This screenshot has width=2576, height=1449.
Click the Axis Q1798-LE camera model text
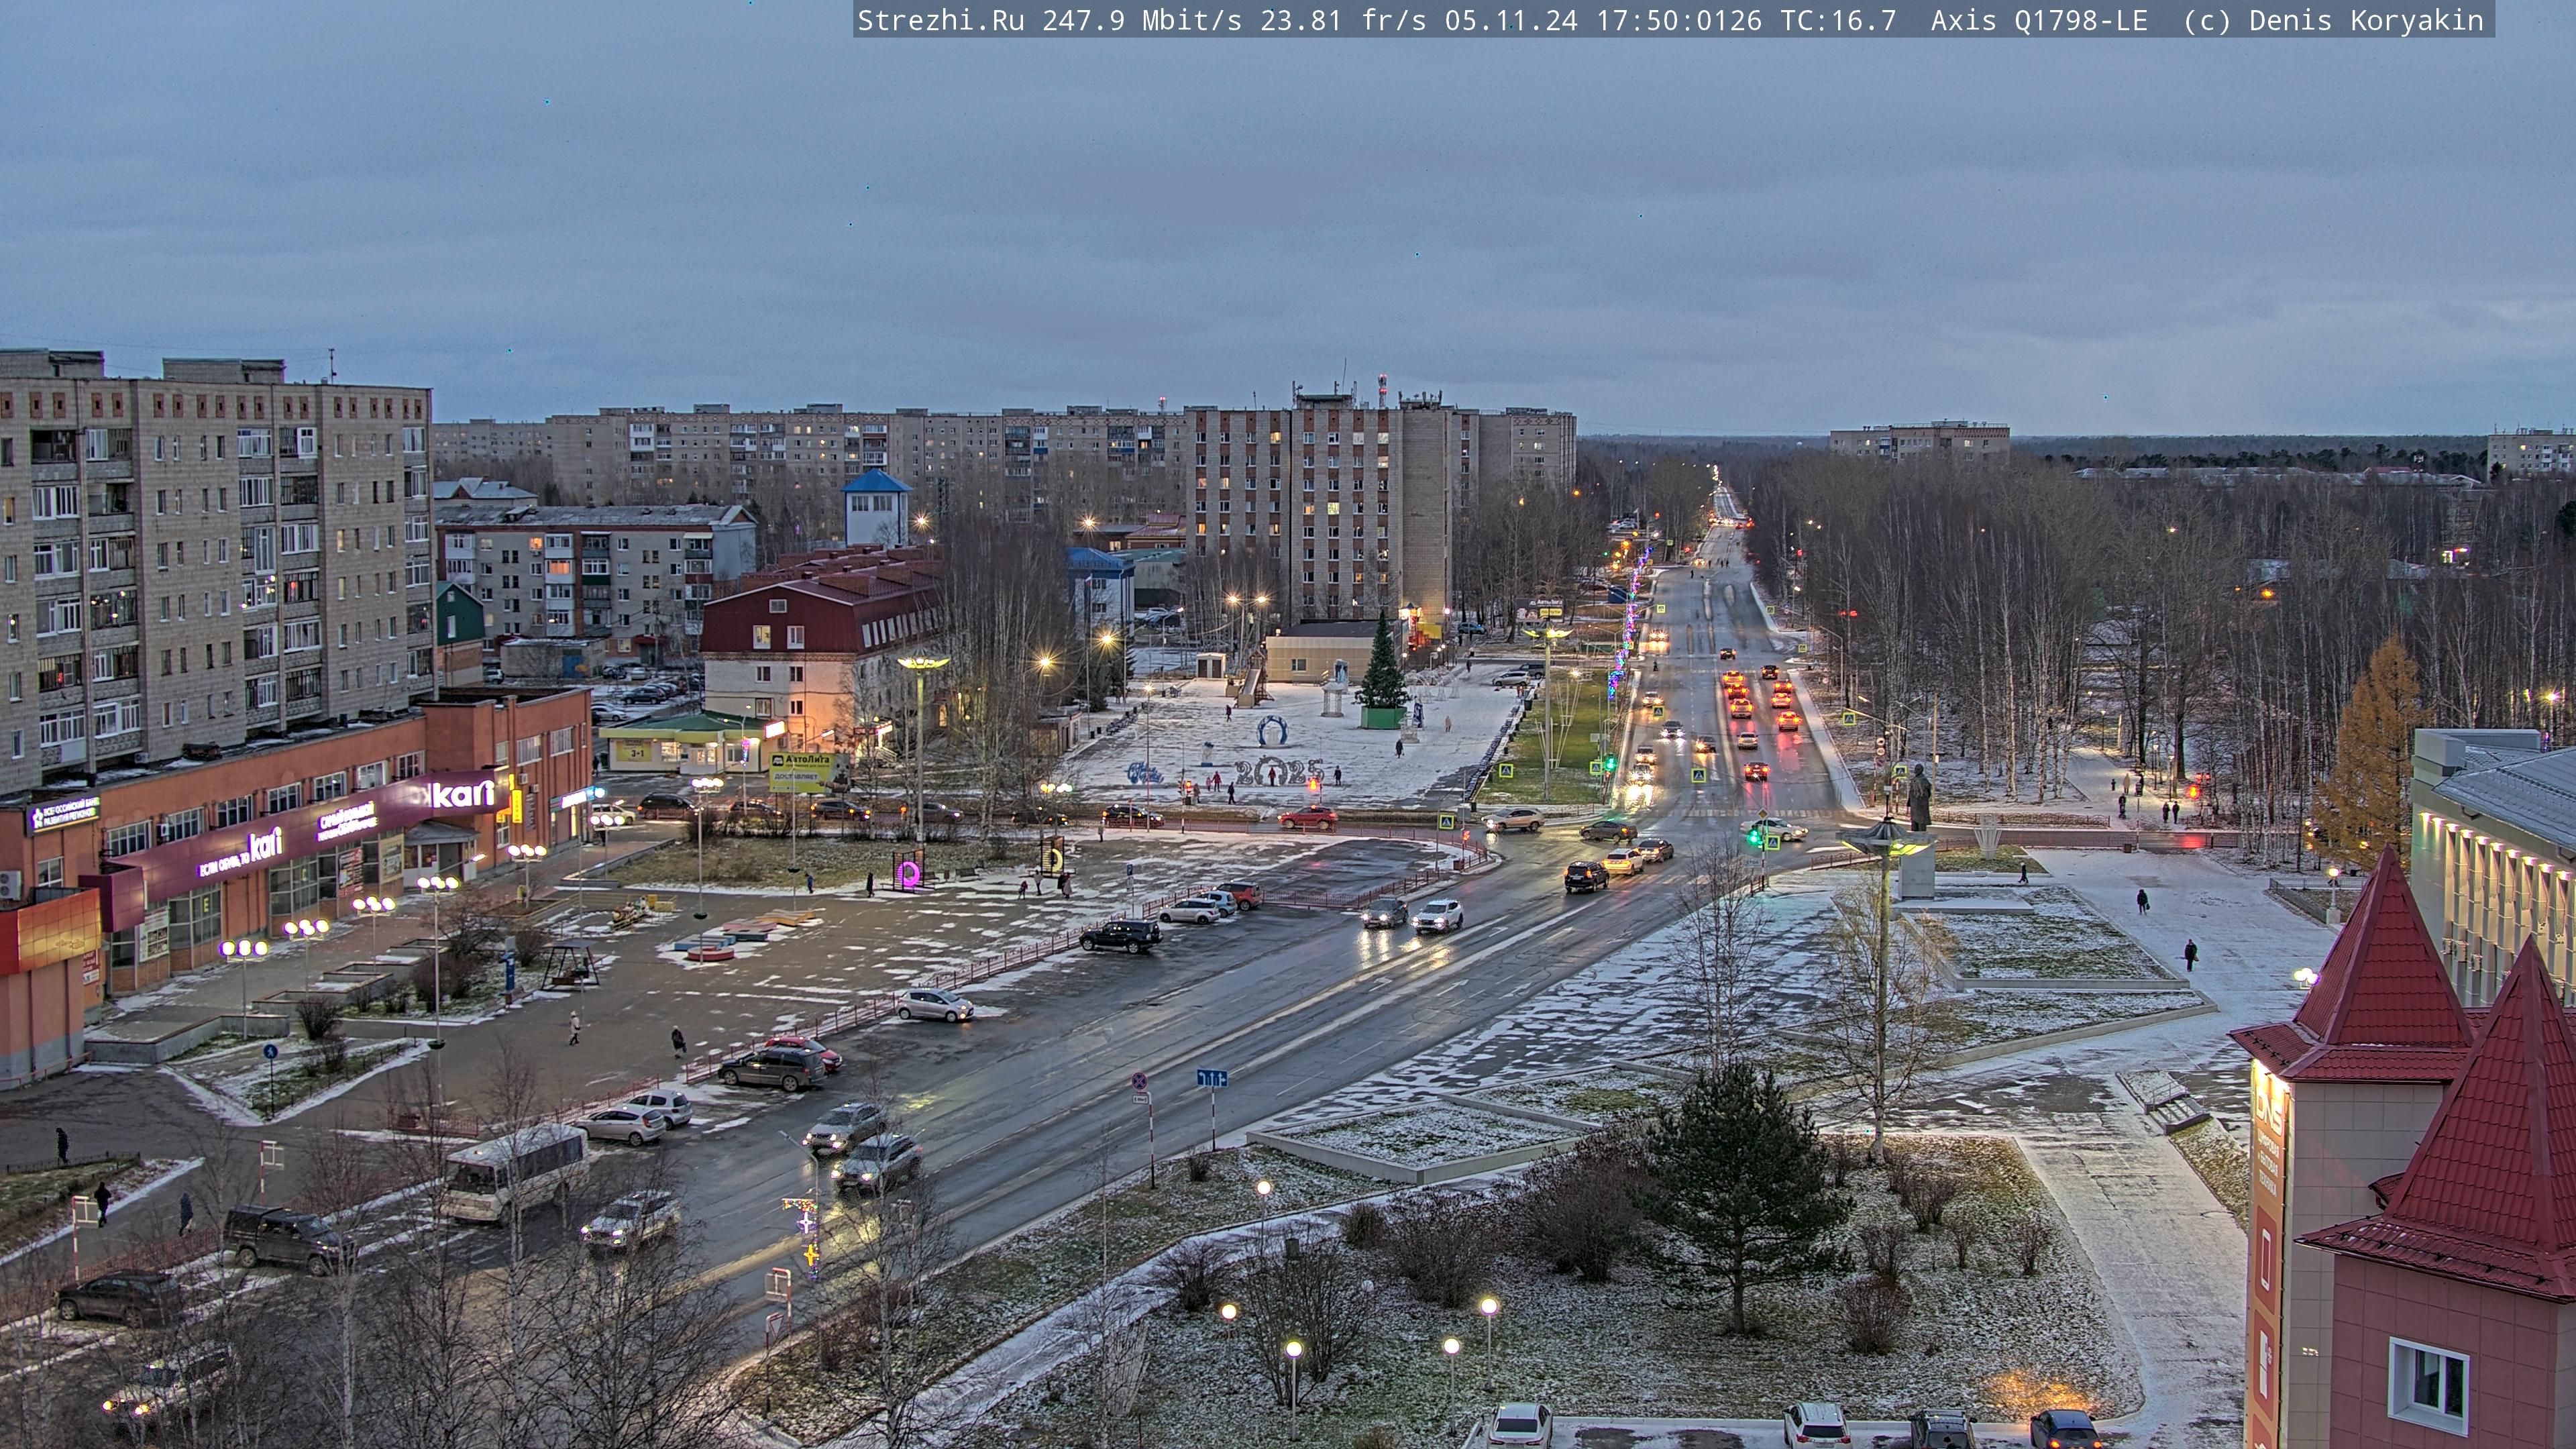(x=2039, y=20)
